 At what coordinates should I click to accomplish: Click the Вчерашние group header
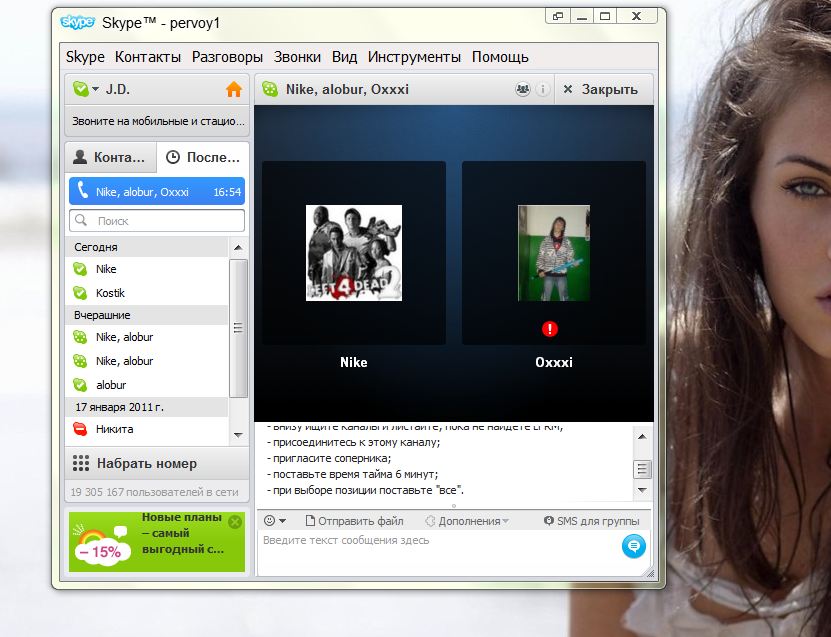(x=147, y=315)
